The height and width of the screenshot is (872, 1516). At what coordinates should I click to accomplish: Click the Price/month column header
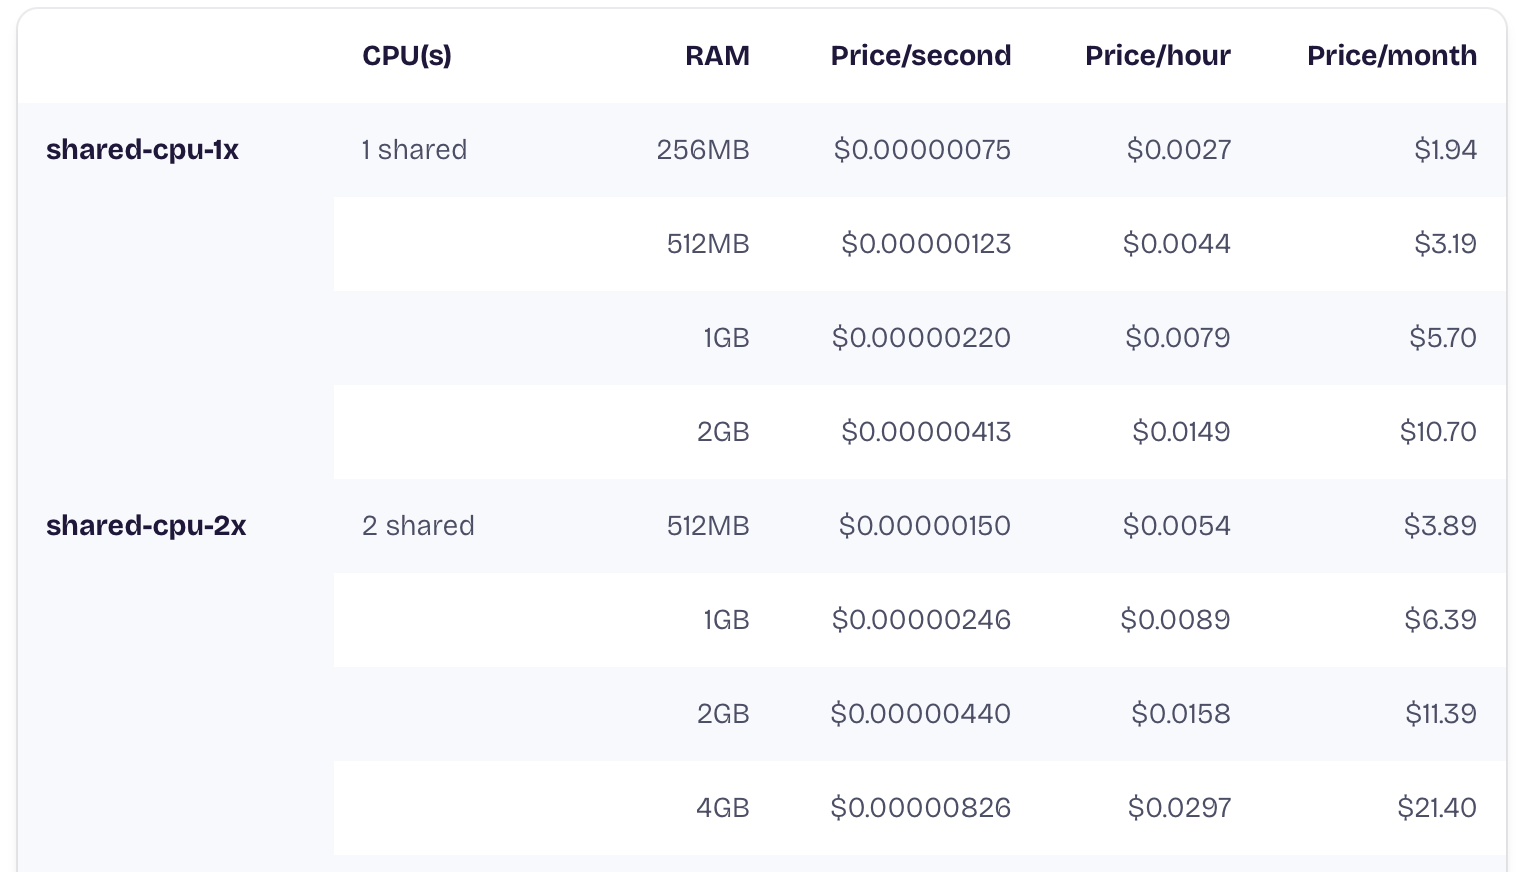point(1391,56)
